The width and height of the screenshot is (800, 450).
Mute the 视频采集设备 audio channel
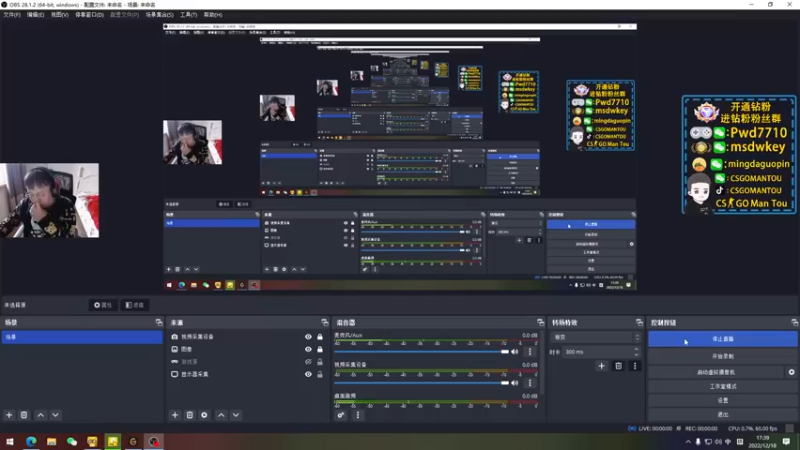tap(515, 383)
